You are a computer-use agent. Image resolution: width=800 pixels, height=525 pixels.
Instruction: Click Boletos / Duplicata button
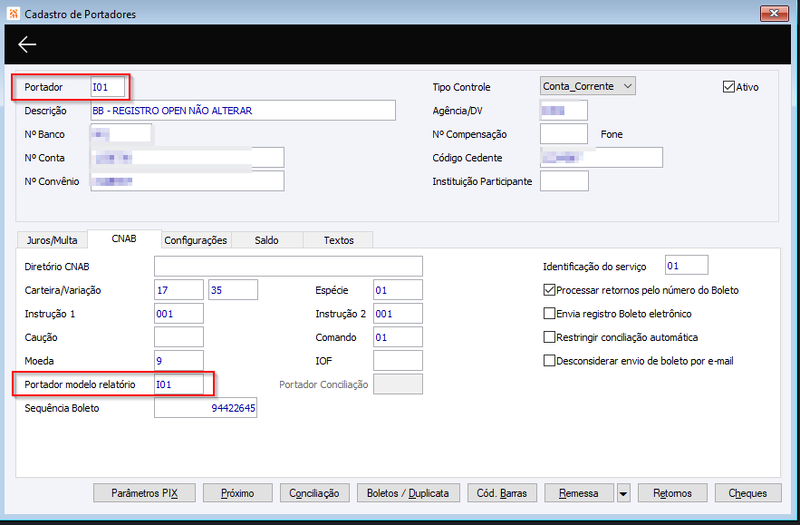(x=408, y=493)
